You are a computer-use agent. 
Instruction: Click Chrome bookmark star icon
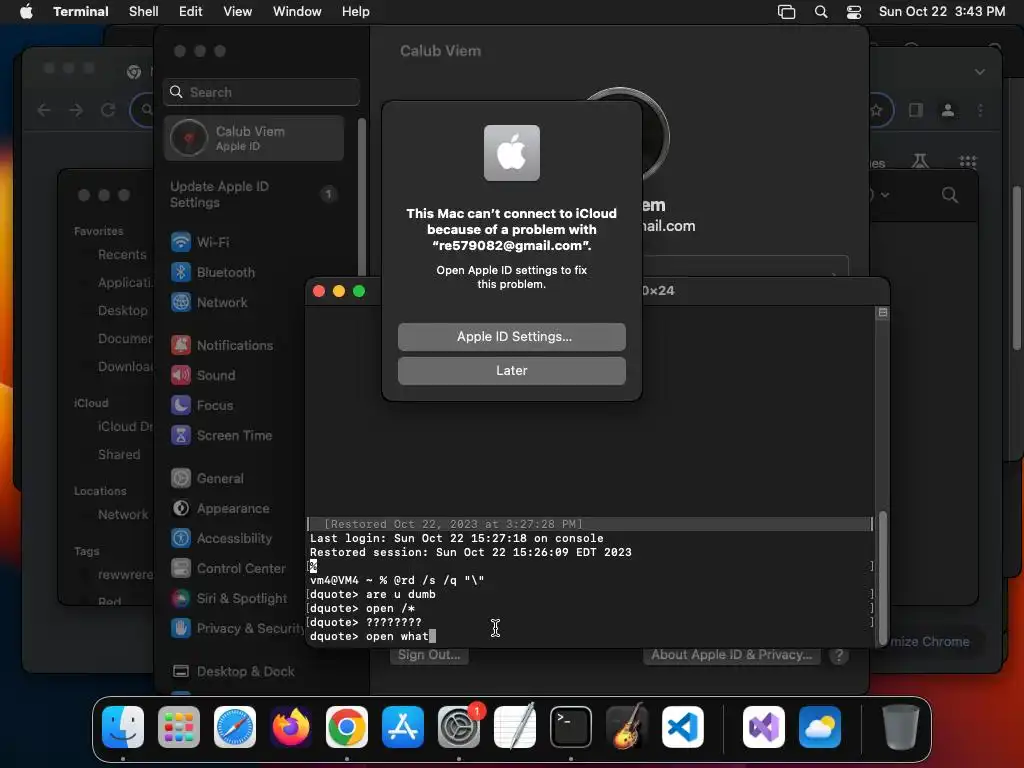[x=876, y=110]
